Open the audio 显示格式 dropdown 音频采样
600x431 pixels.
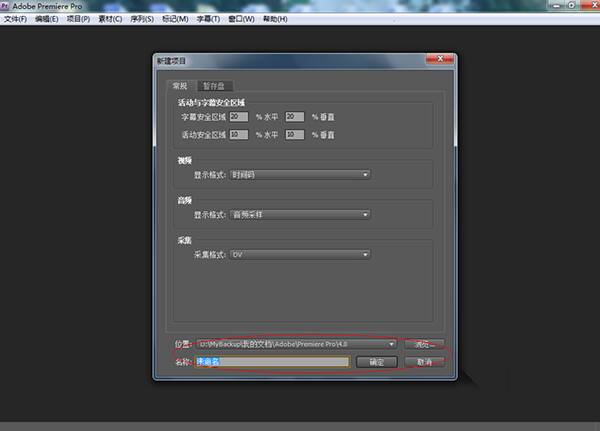[x=300, y=215]
